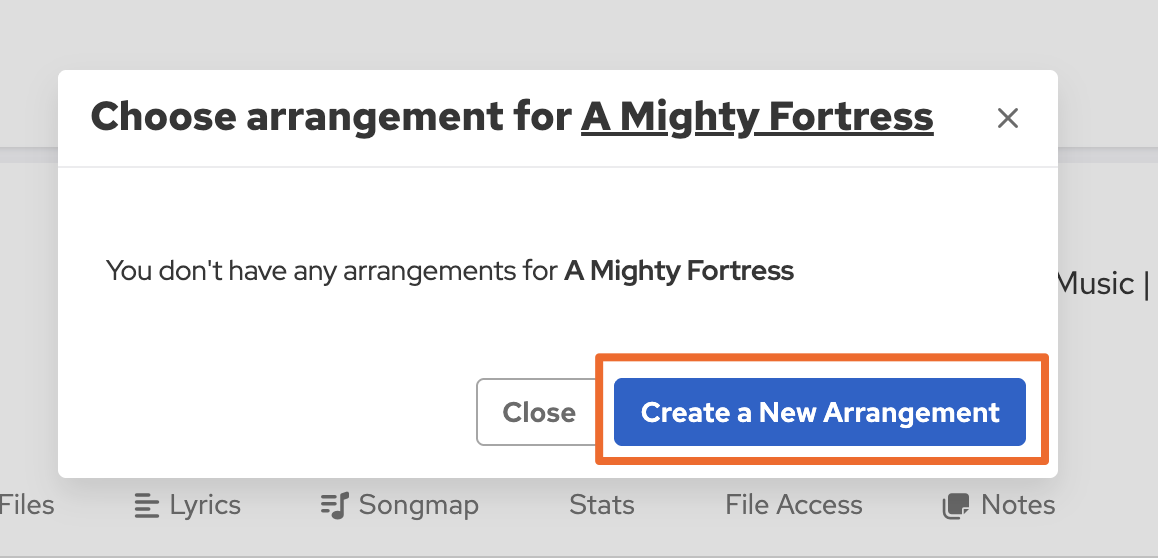This screenshot has width=1158, height=558.
Task: Click empty dialog footer left of Close
Action: 260,412
